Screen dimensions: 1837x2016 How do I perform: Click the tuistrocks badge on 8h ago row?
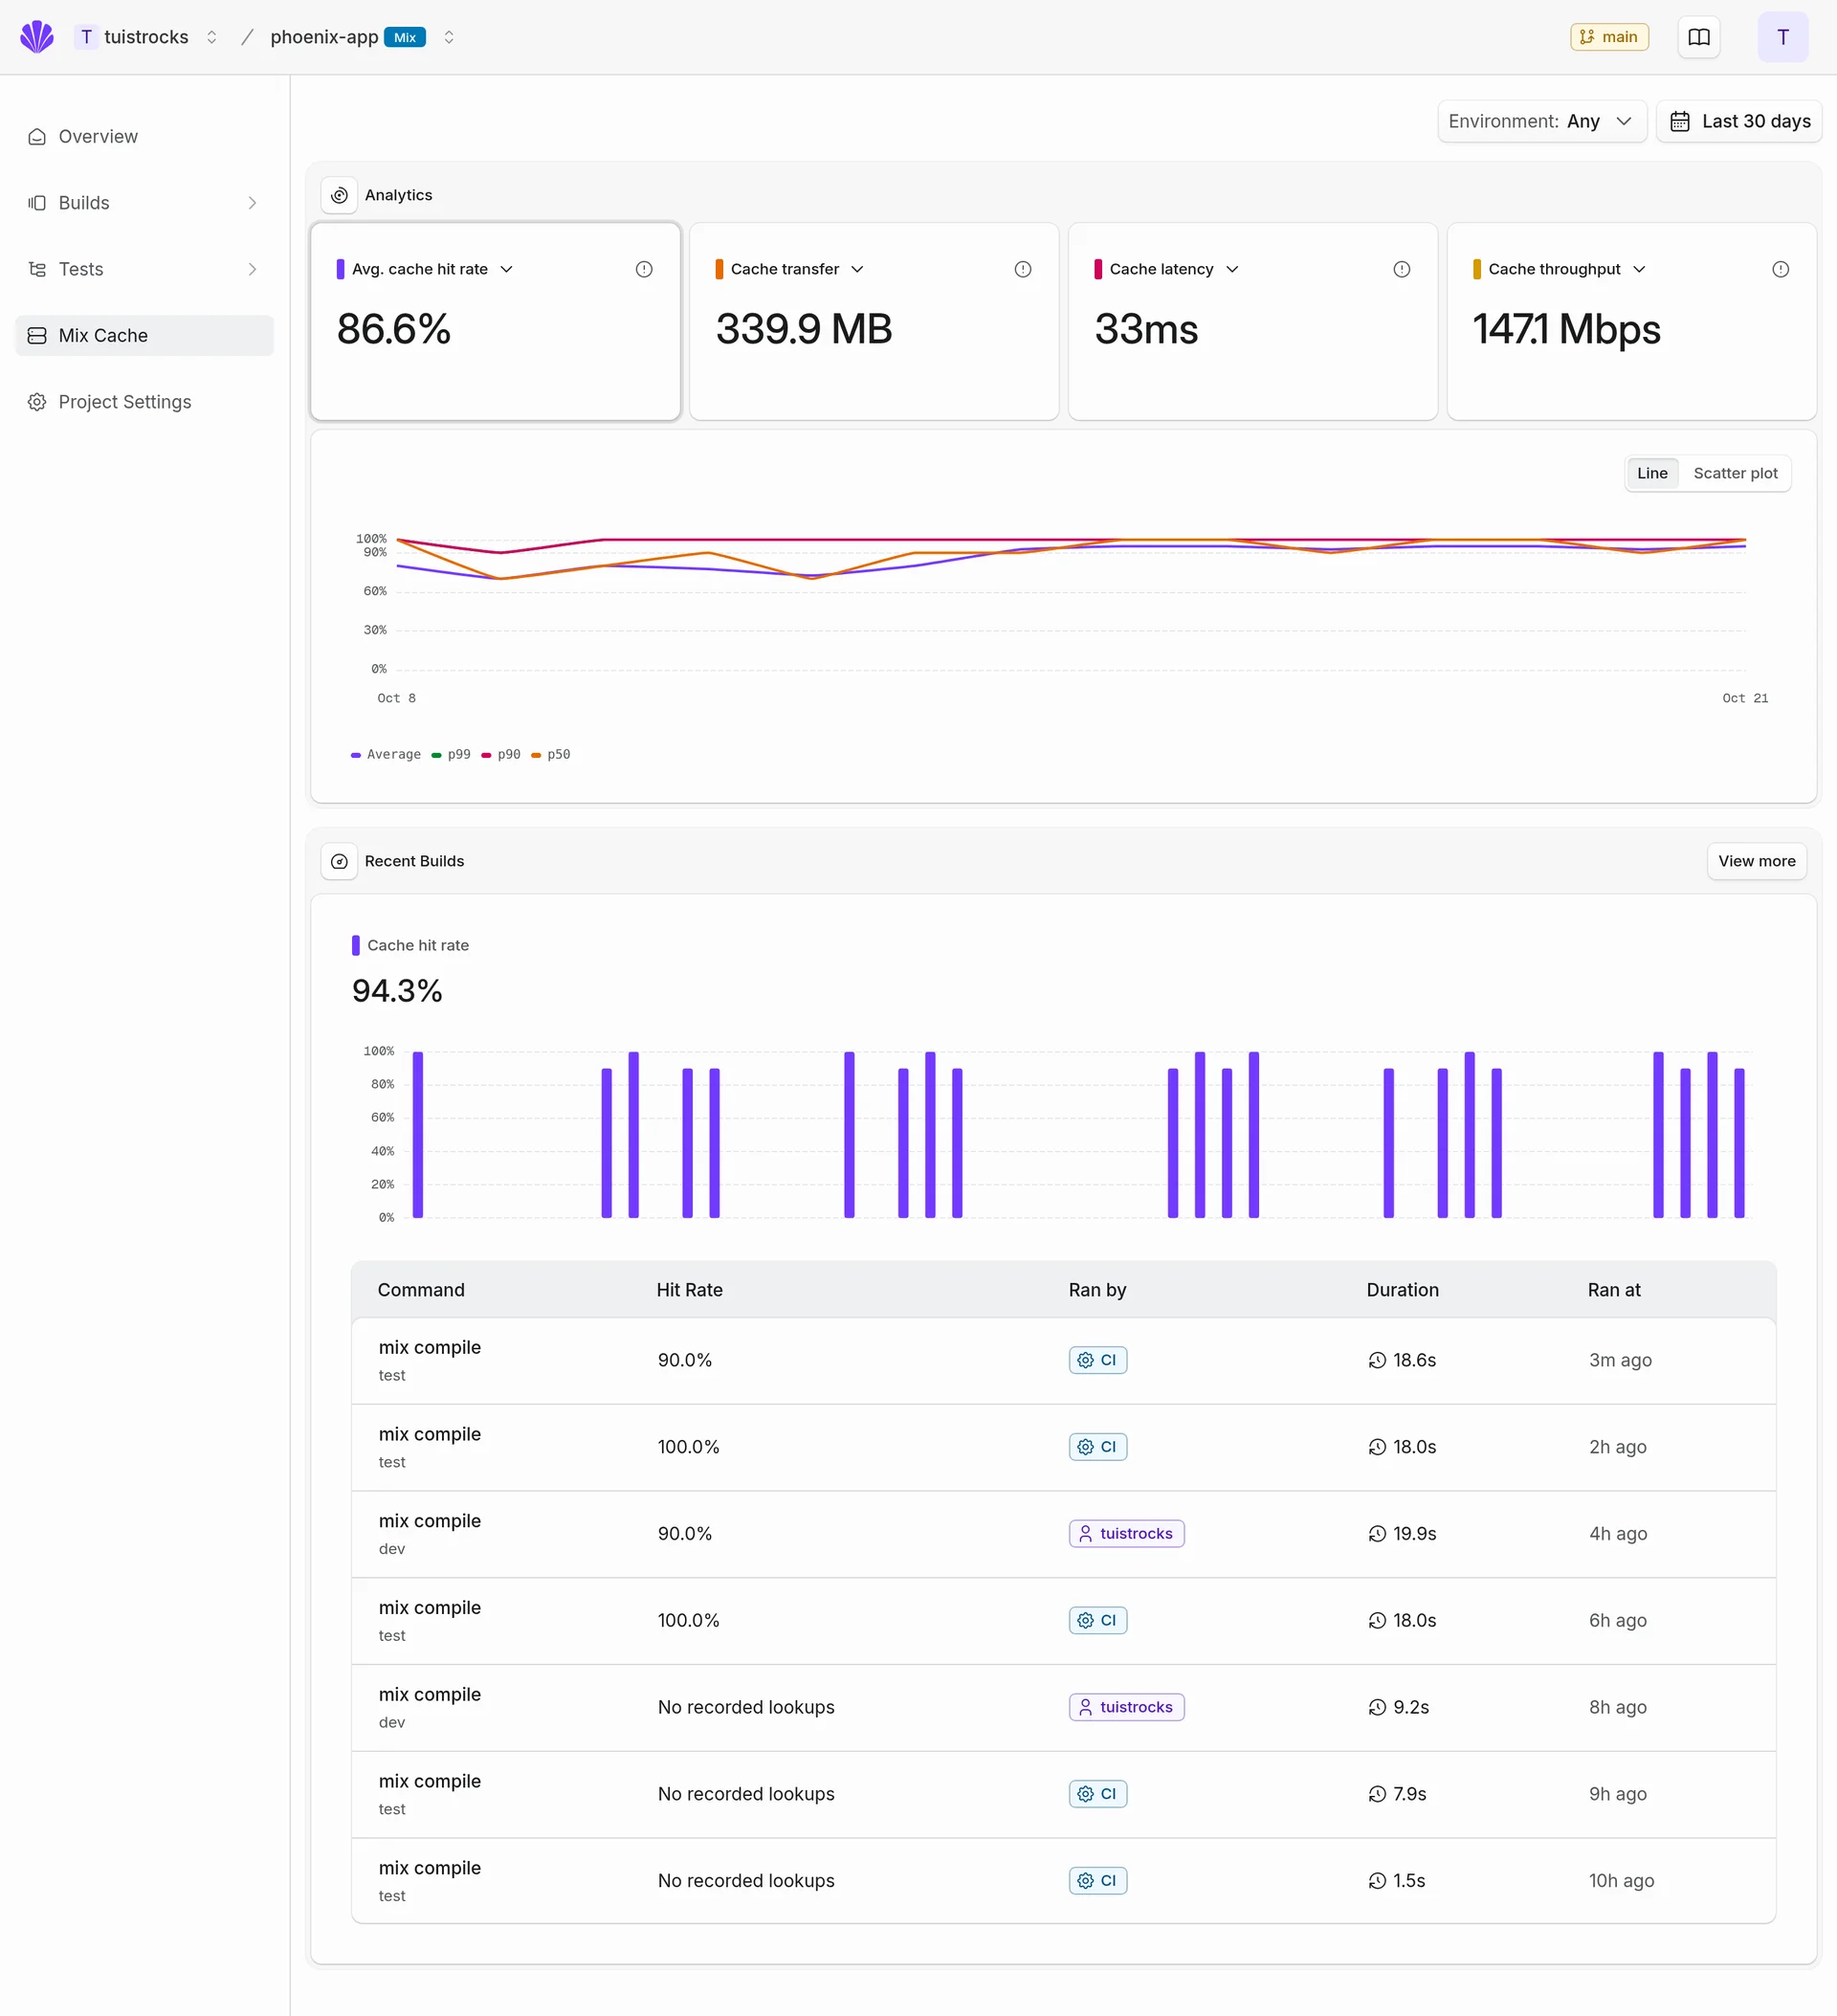click(1126, 1707)
